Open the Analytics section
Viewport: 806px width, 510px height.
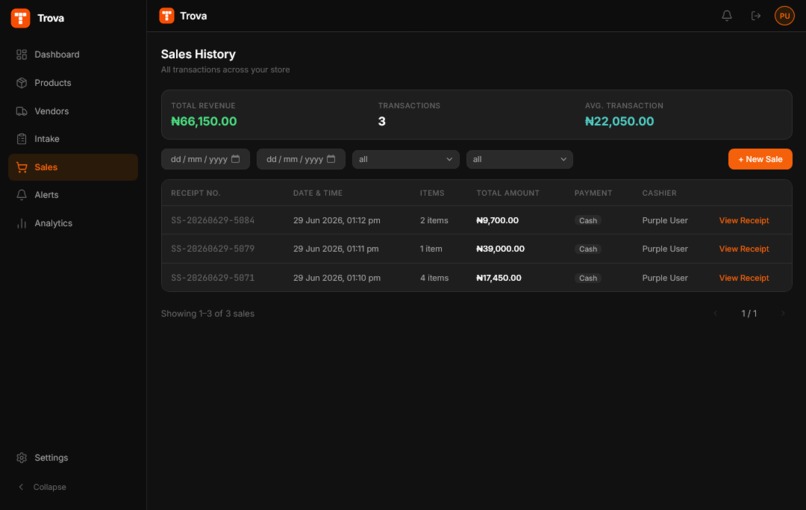(73, 223)
